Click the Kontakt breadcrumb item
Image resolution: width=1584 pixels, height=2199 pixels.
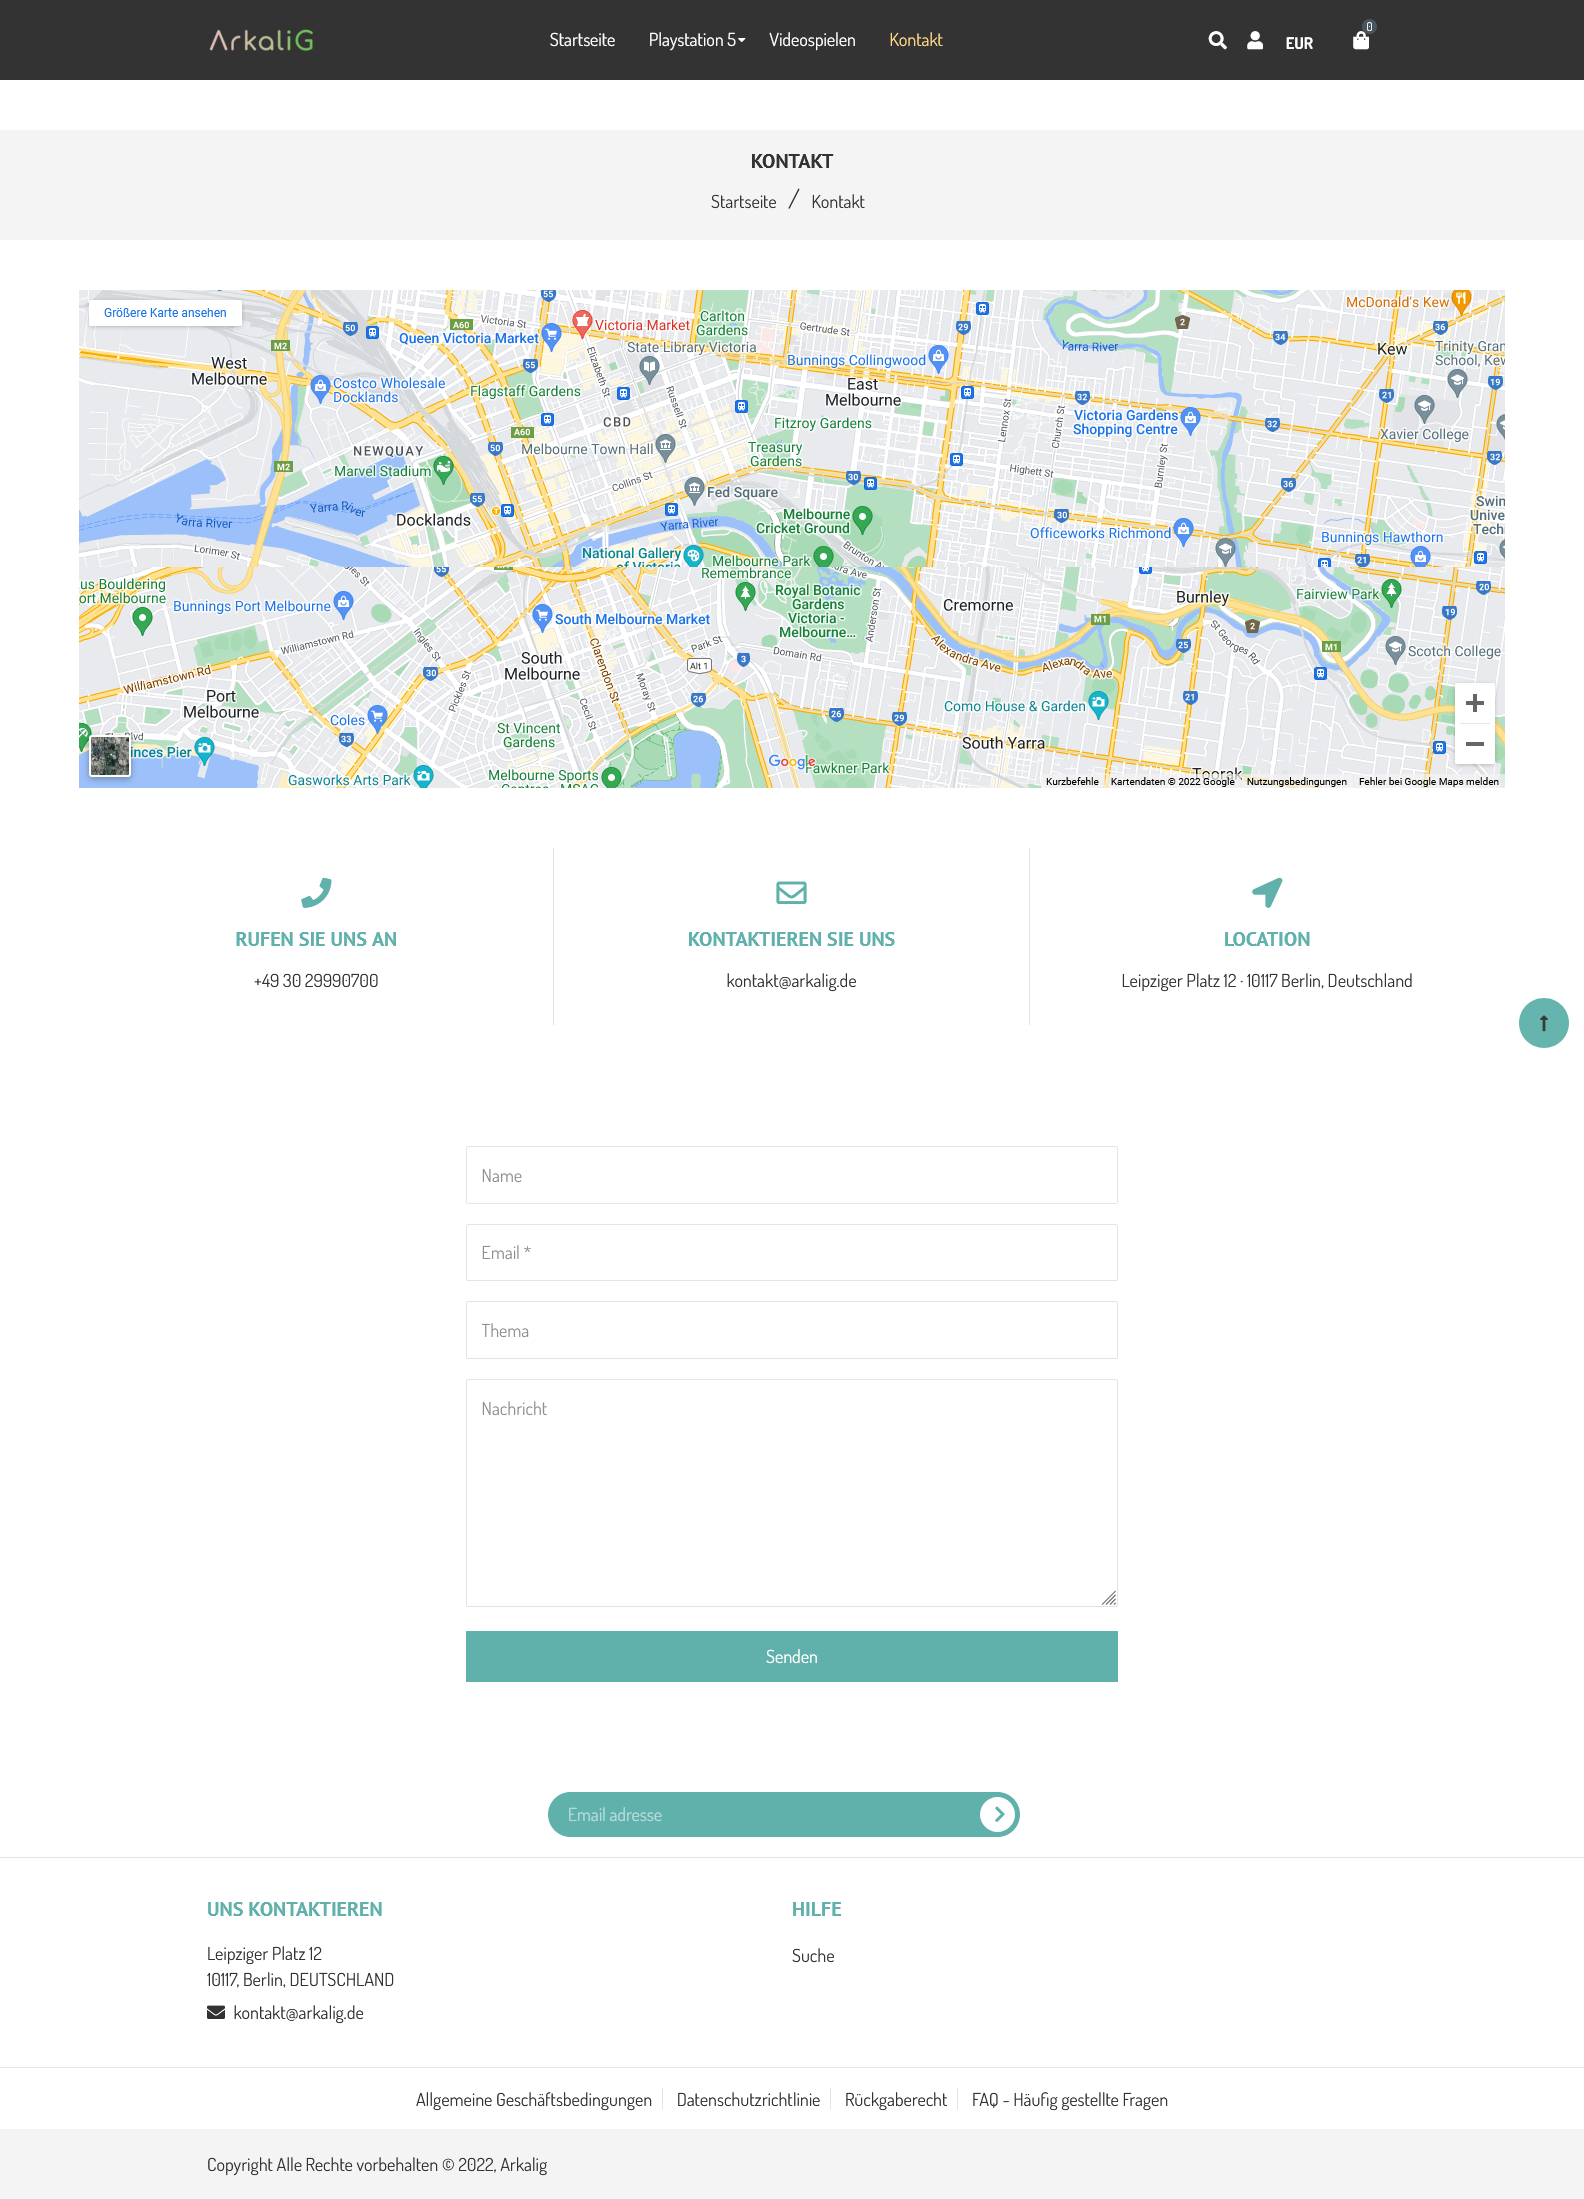pyautogui.click(x=838, y=202)
